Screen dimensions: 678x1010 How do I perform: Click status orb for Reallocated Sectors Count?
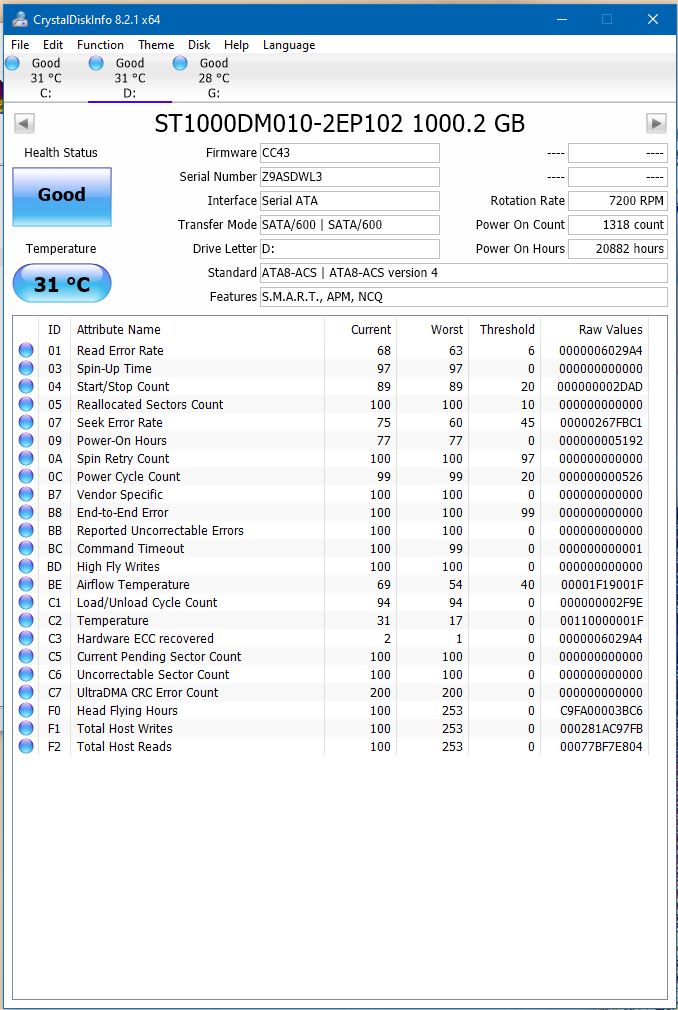26,405
